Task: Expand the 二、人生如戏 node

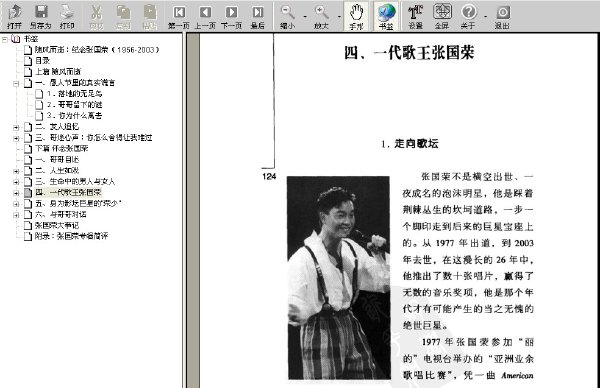Action: (x=16, y=171)
